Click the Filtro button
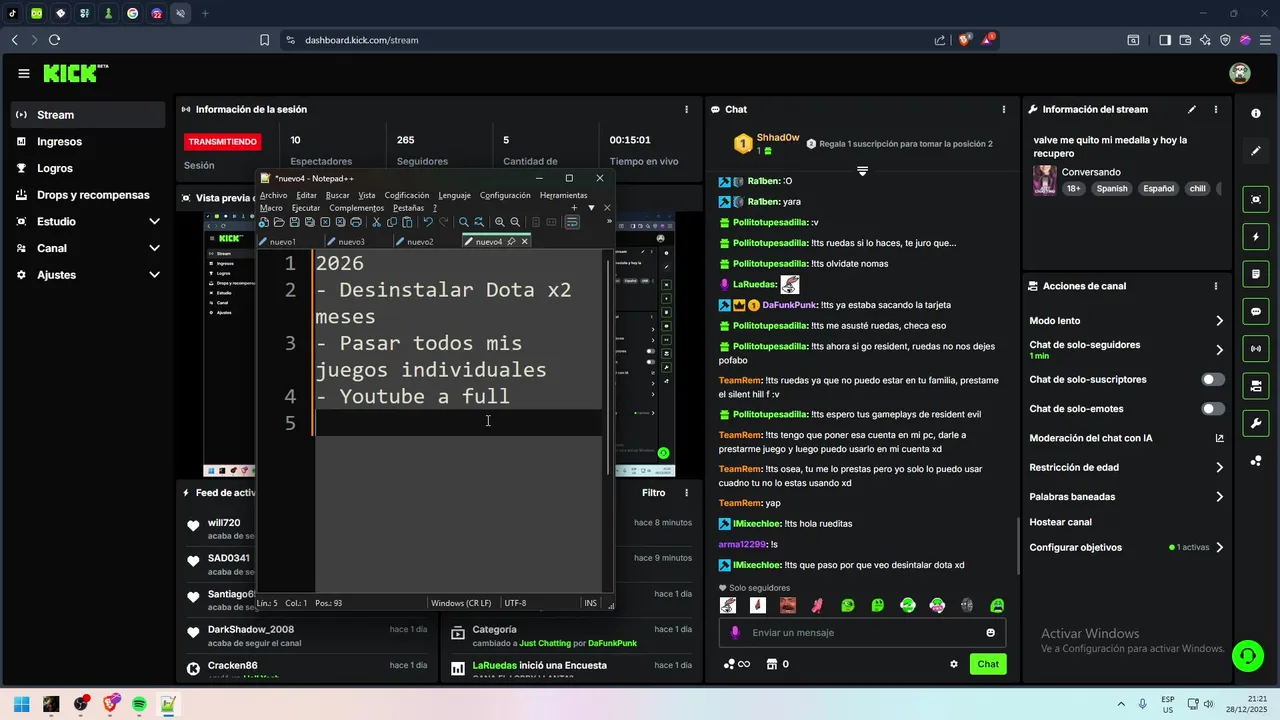This screenshot has height=720, width=1280. click(x=653, y=493)
